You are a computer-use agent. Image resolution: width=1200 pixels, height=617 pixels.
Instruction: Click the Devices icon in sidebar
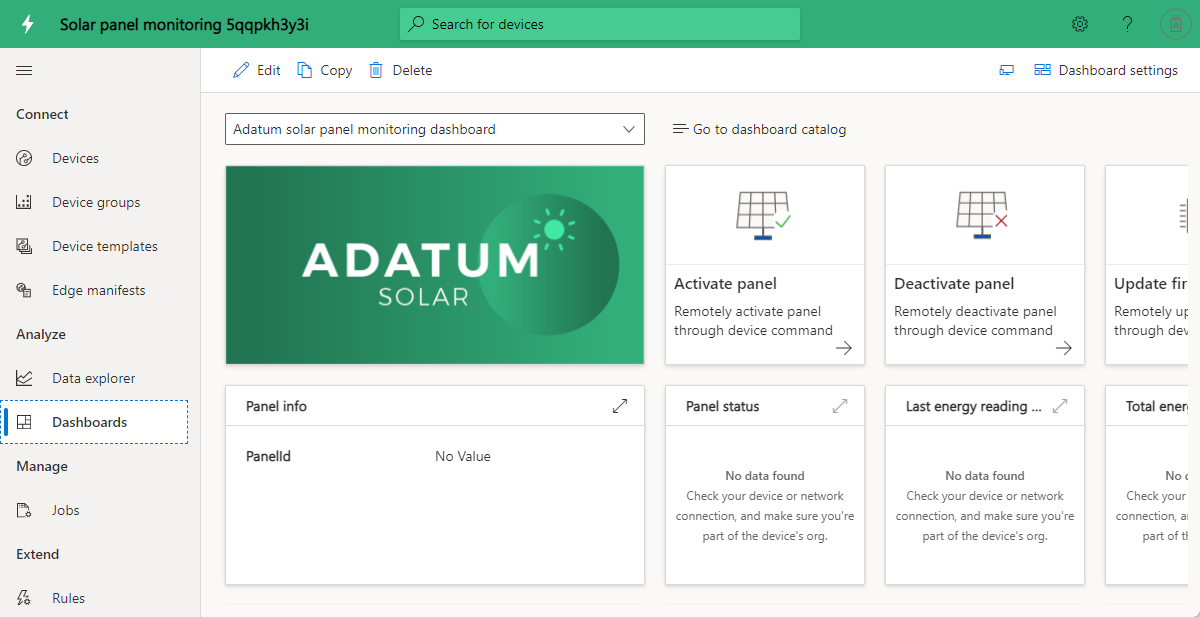[x=24, y=158]
